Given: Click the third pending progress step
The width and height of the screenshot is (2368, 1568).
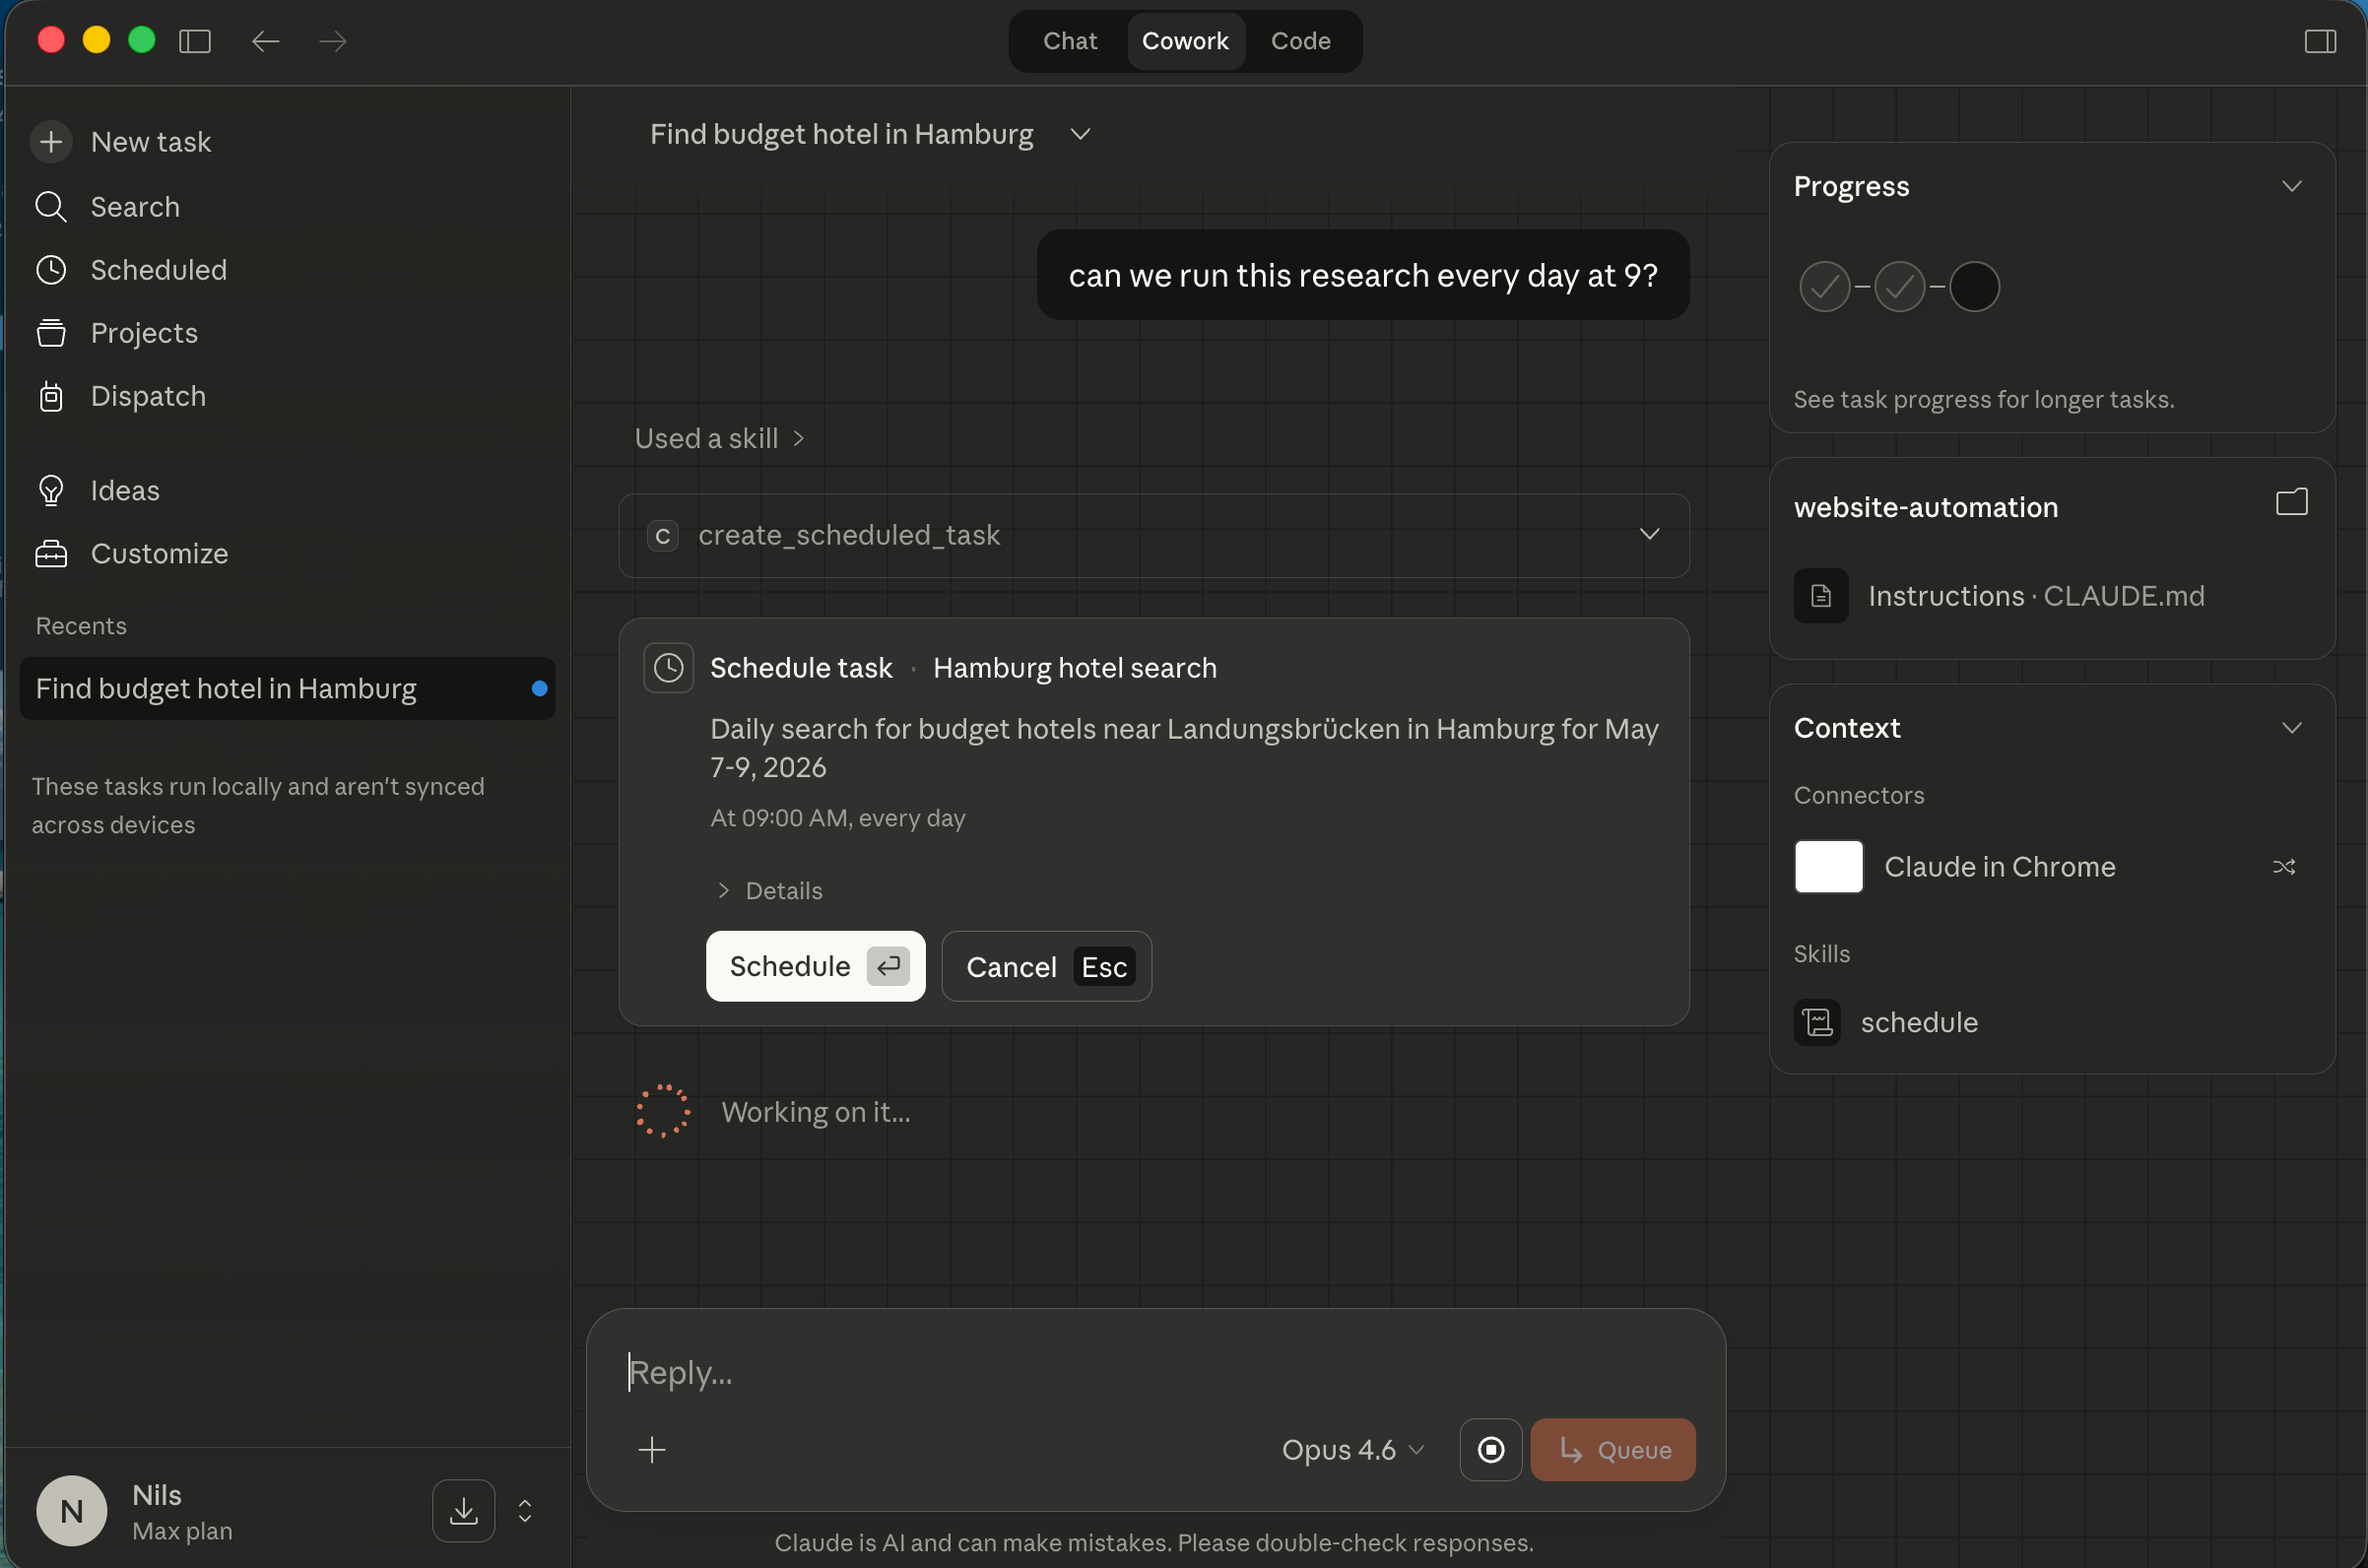Looking at the screenshot, I should (1974, 287).
